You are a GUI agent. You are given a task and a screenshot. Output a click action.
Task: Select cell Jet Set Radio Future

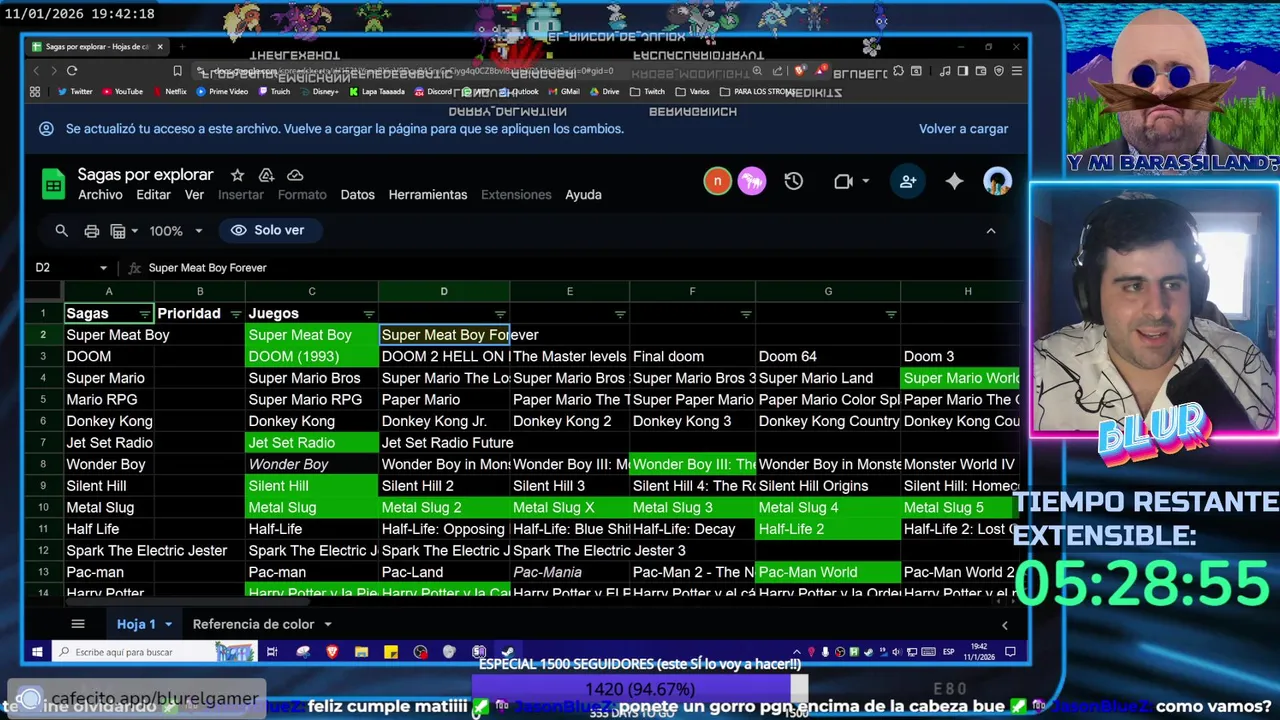[x=444, y=443]
